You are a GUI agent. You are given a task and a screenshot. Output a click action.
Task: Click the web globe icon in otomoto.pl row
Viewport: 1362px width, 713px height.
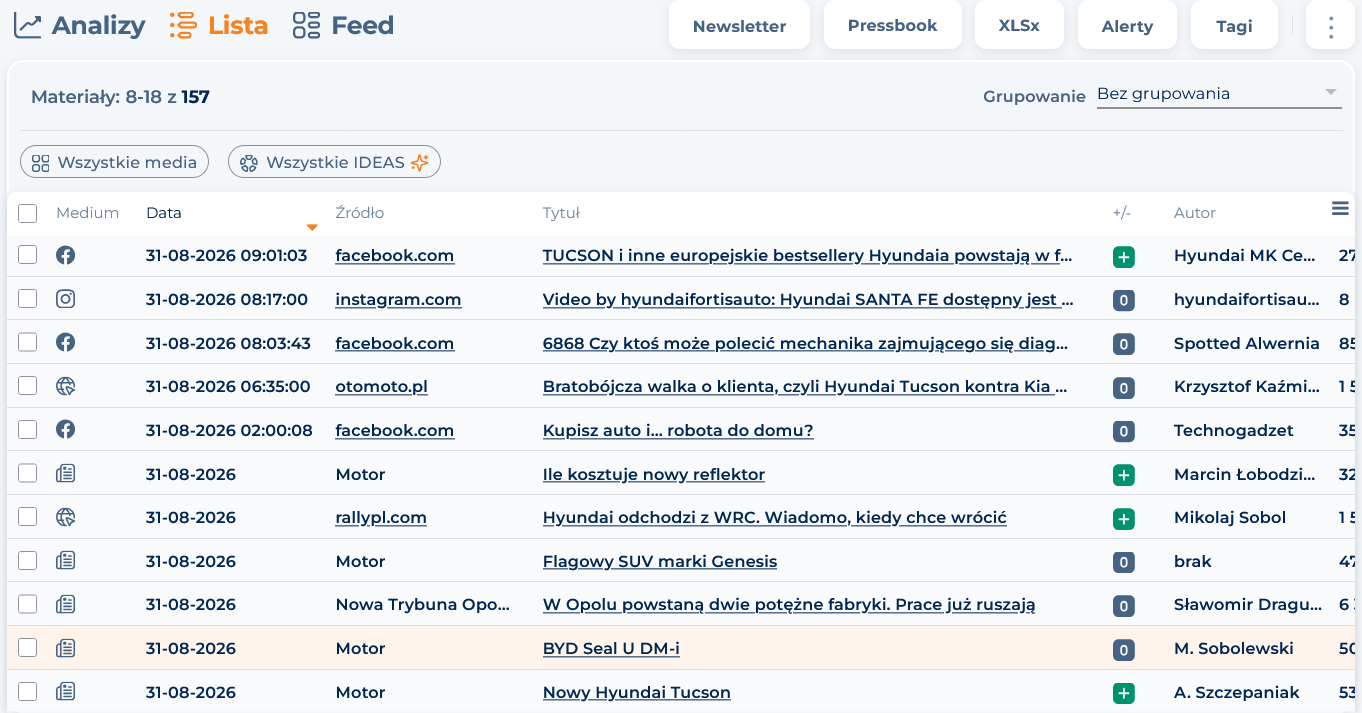click(65, 385)
